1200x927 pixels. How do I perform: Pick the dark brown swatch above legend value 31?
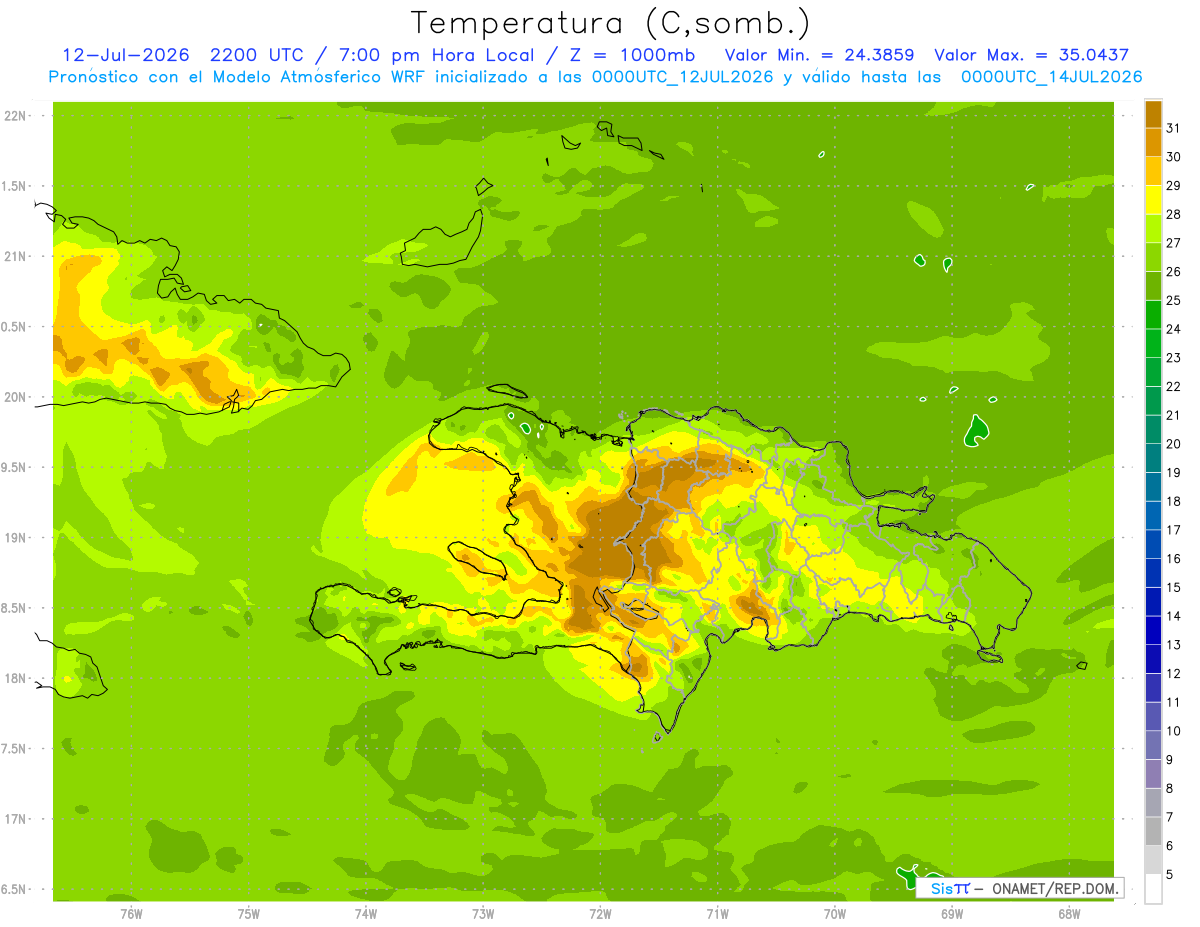[x=1153, y=114]
